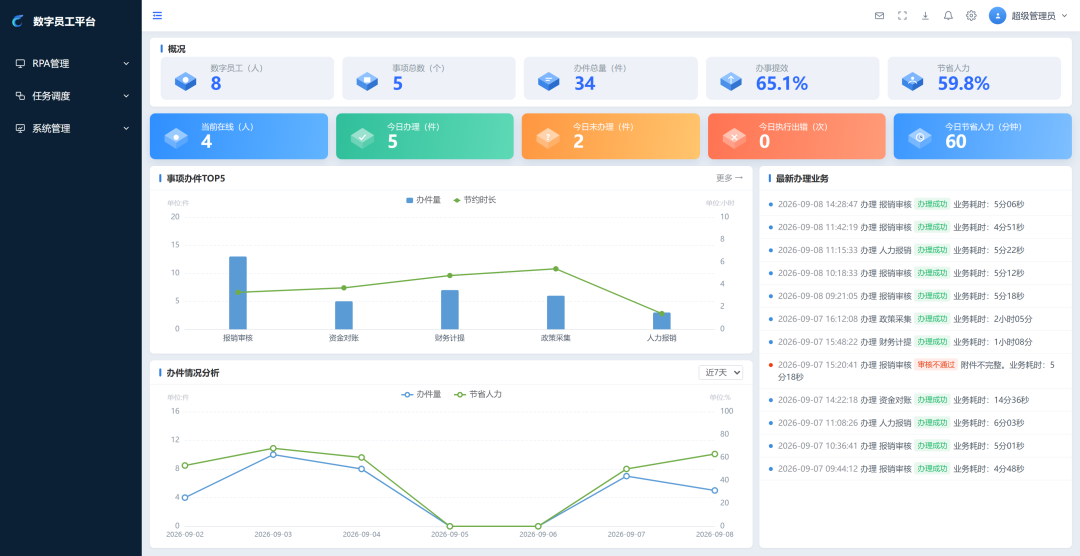The image size is (1080, 556).
Task: Click 办件量 data point at 2026-09-08
Action: point(714,491)
